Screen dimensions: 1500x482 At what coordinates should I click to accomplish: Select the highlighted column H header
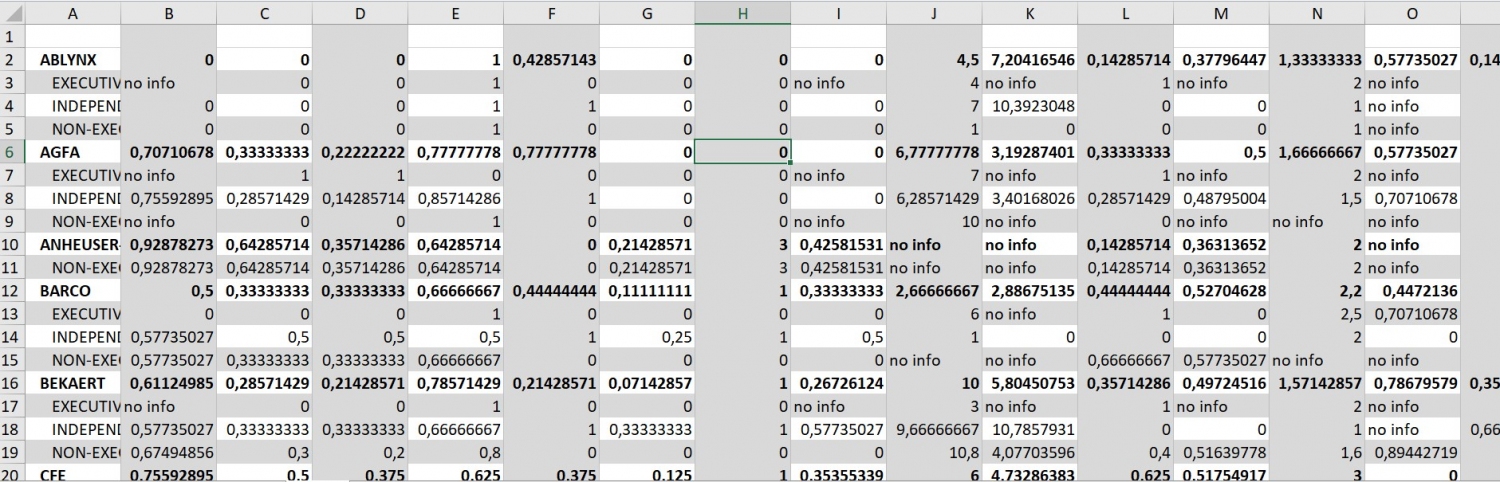(x=743, y=14)
